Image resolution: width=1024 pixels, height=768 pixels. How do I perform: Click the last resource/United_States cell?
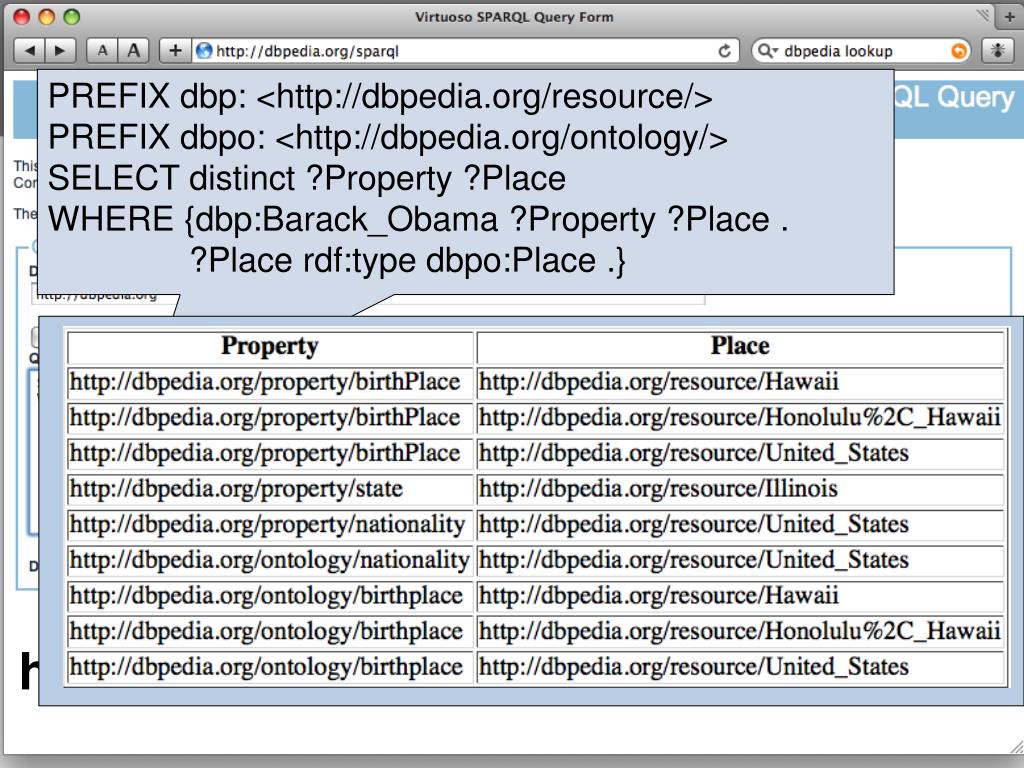point(740,667)
